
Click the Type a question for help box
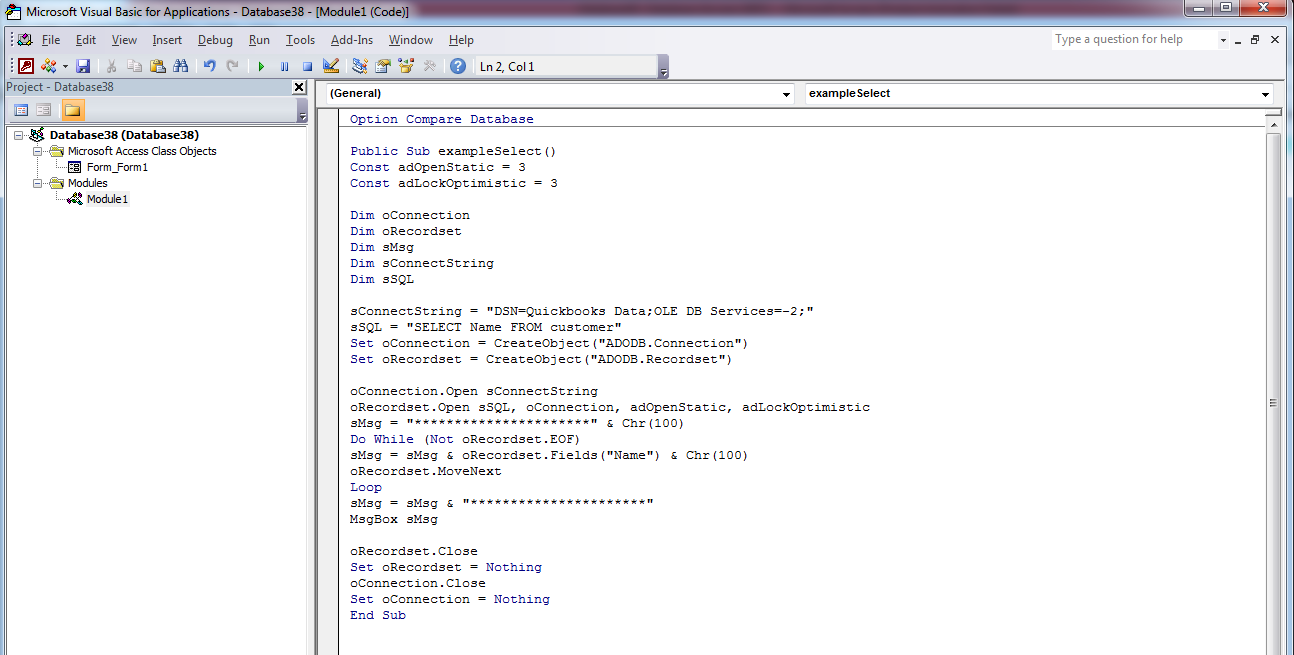click(x=1133, y=40)
